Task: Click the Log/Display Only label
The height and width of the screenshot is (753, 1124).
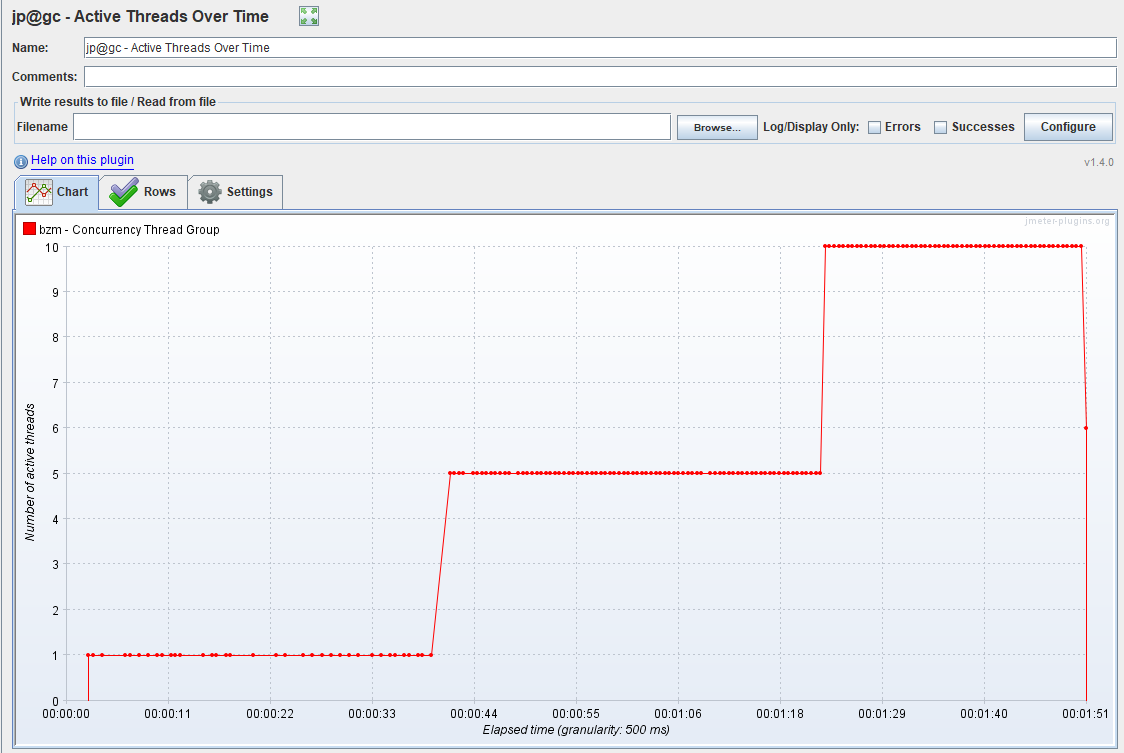Action: click(811, 127)
